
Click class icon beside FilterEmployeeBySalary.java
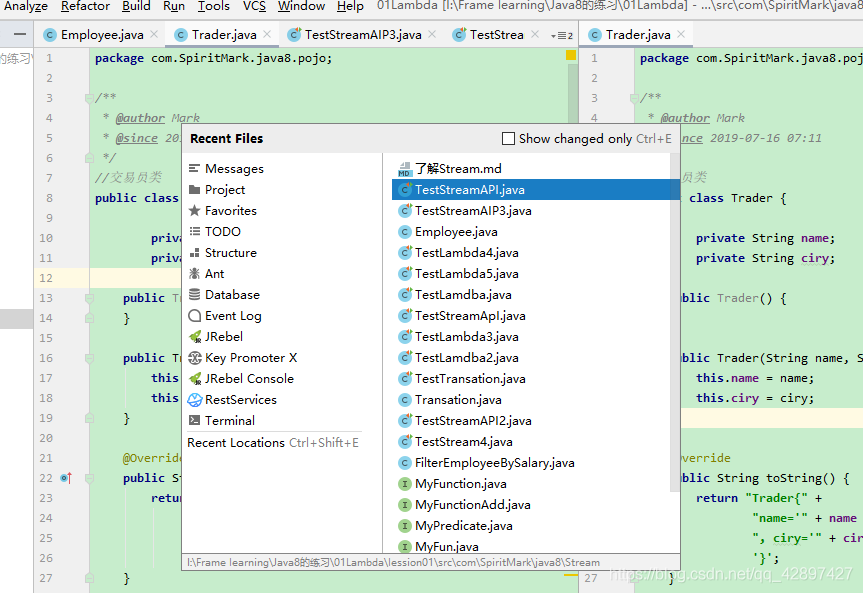(x=405, y=463)
